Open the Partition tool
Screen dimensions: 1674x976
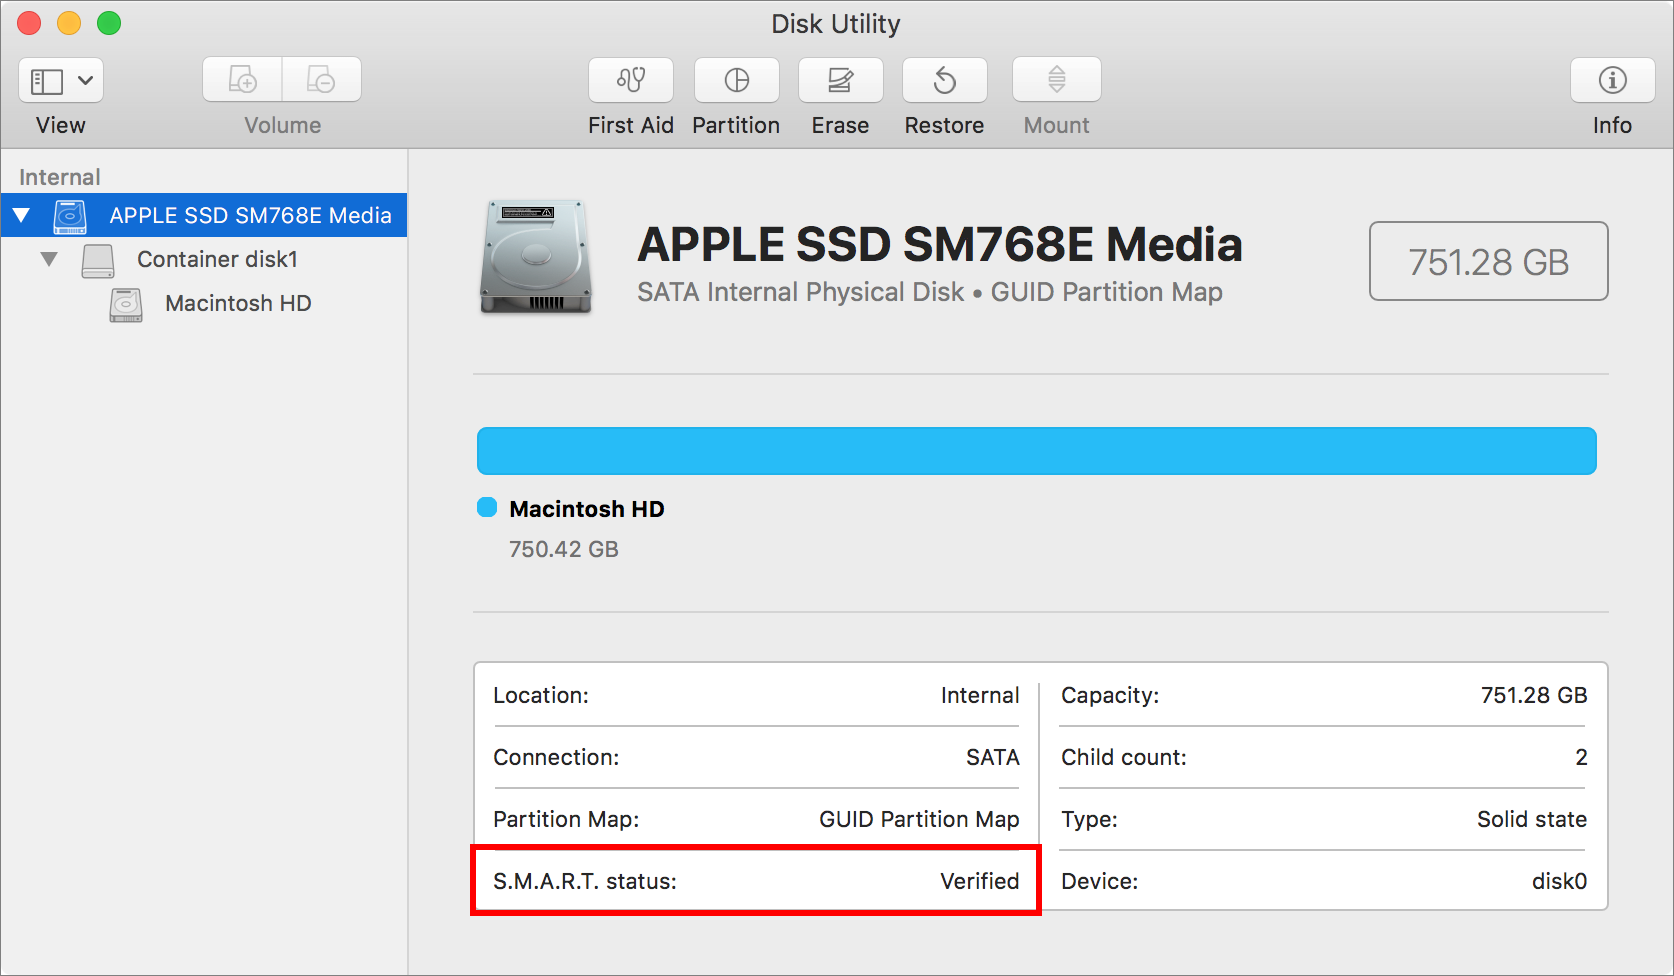[737, 80]
